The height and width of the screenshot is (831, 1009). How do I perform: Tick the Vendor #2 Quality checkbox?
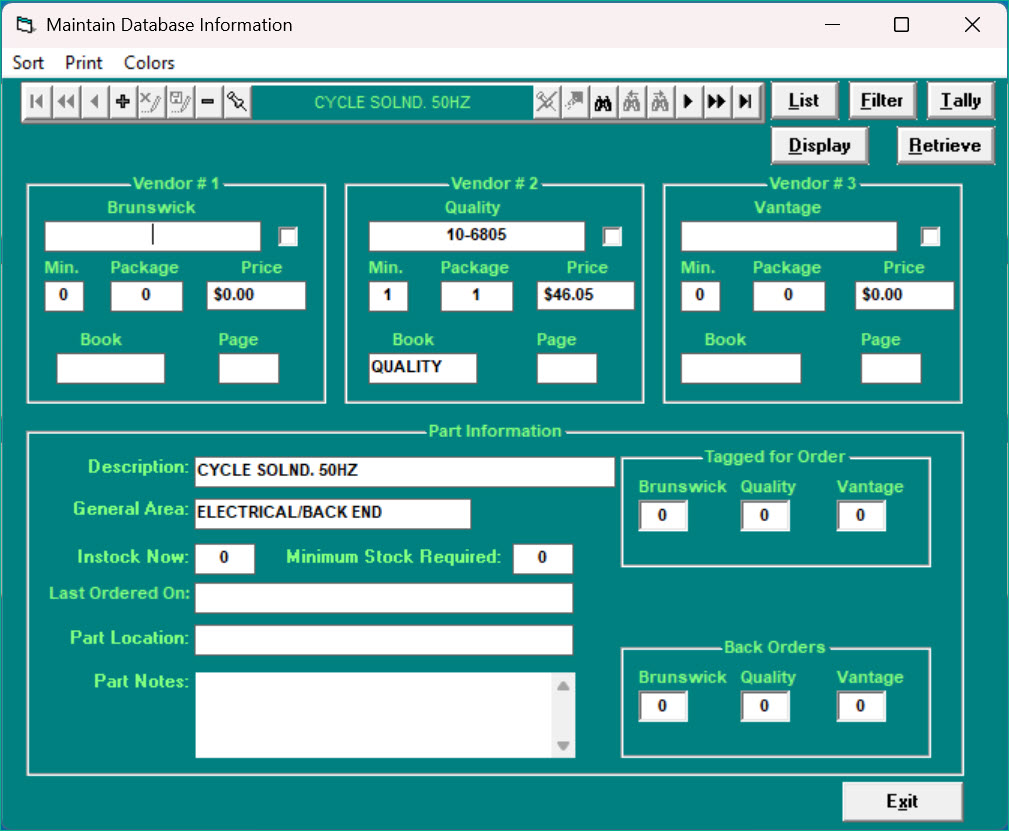[x=612, y=237]
